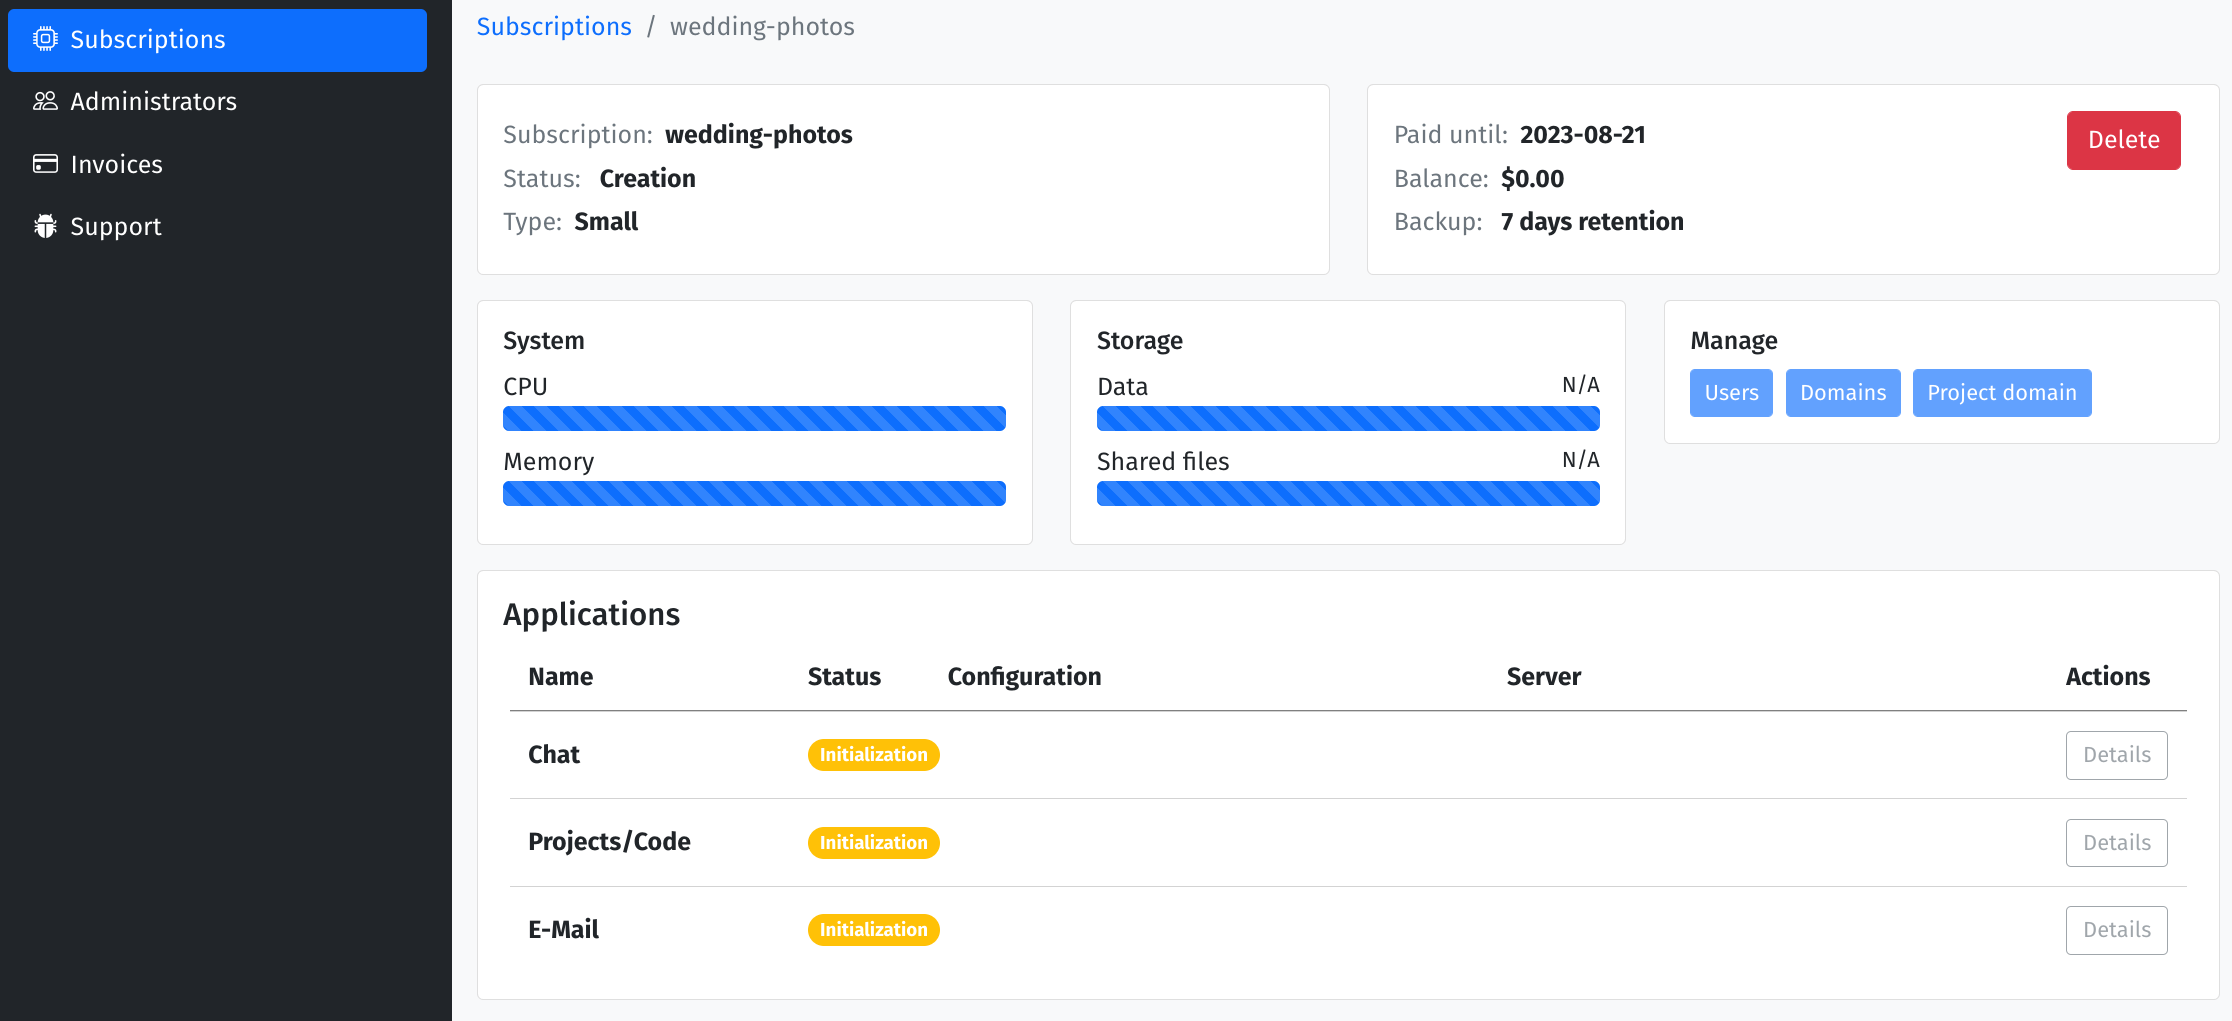Screen dimensions: 2232x1021
Task: Click the Invoices card icon
Action: click(45, 164)
